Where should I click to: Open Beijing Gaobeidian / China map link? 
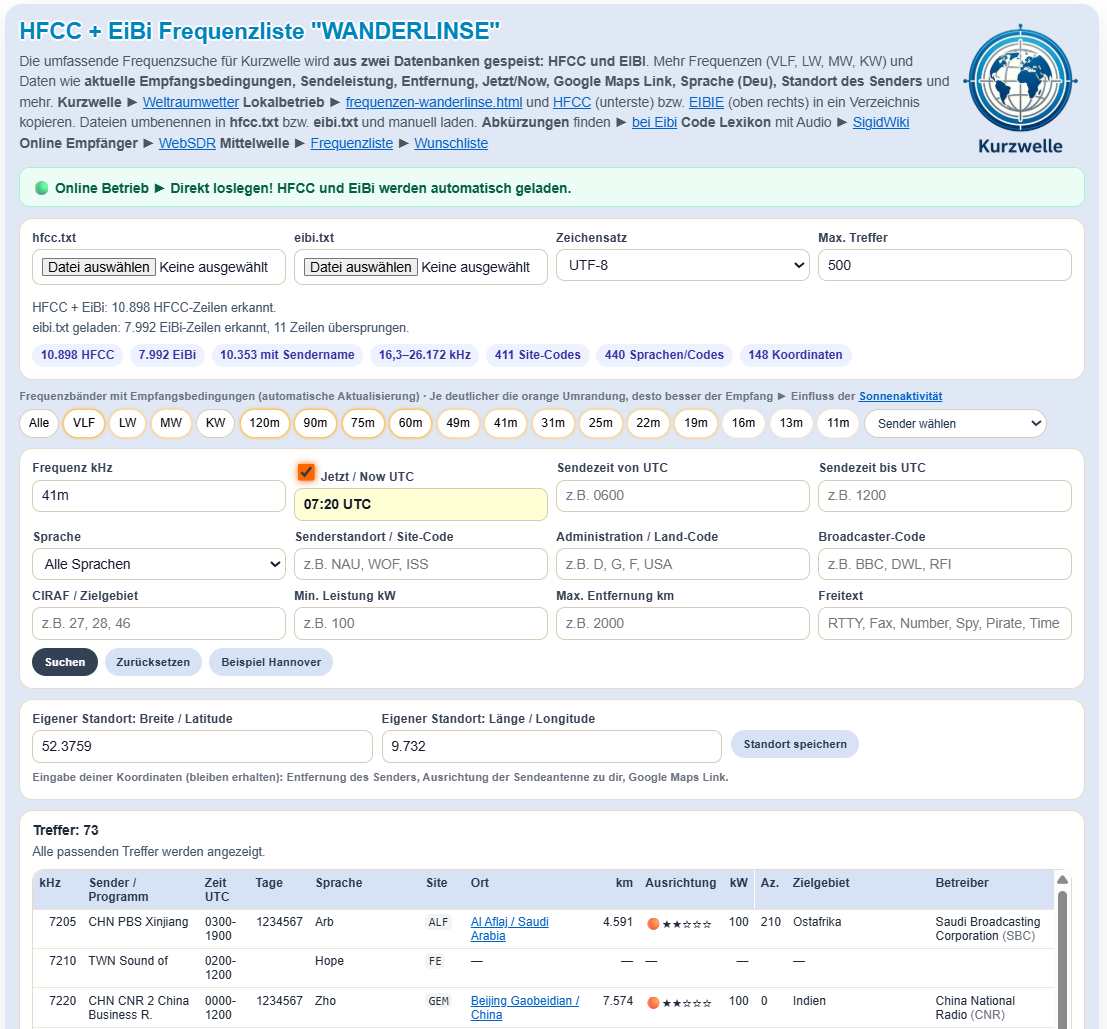click(x=525, y=1008)
